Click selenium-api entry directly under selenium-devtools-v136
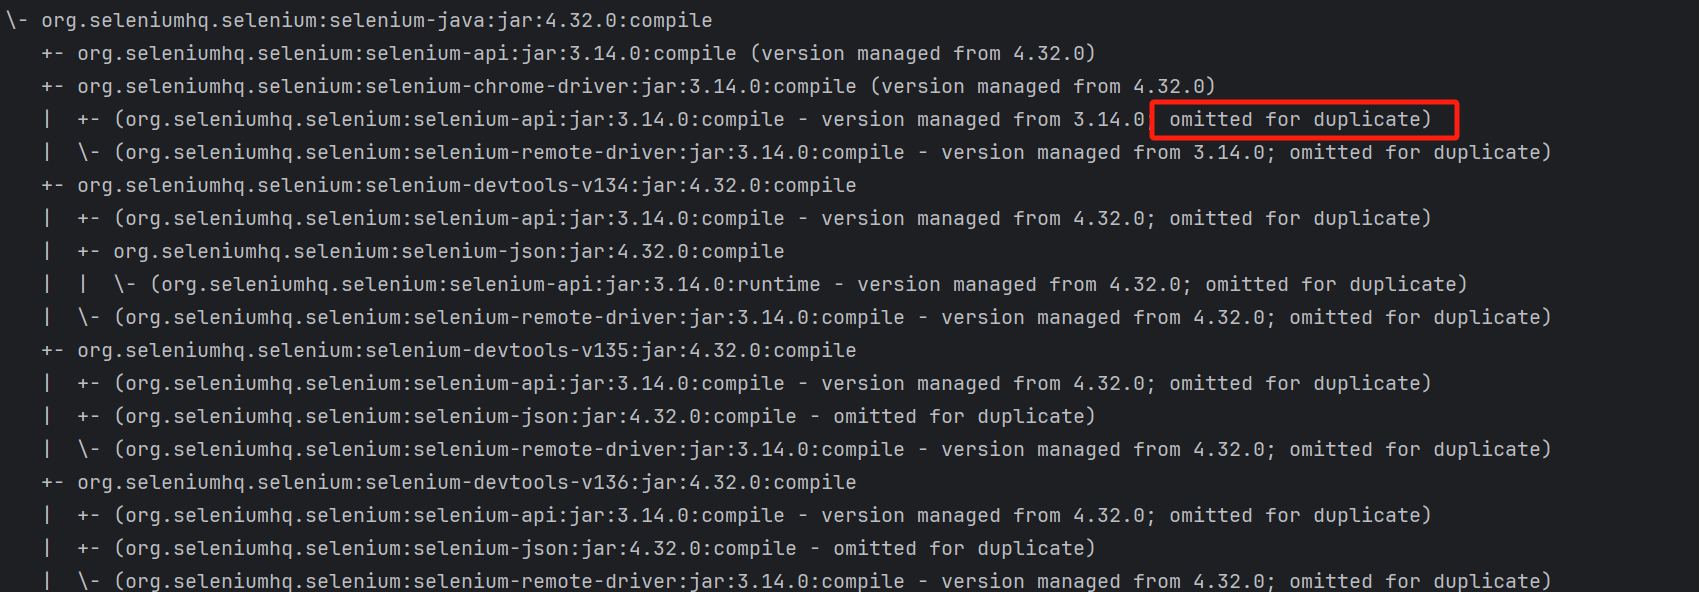Screen dimensions: 1699x592 pyautogui.click(x=450, y=515)
